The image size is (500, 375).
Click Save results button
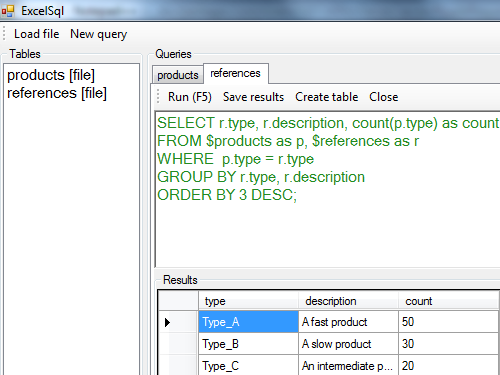click(253, 97)
